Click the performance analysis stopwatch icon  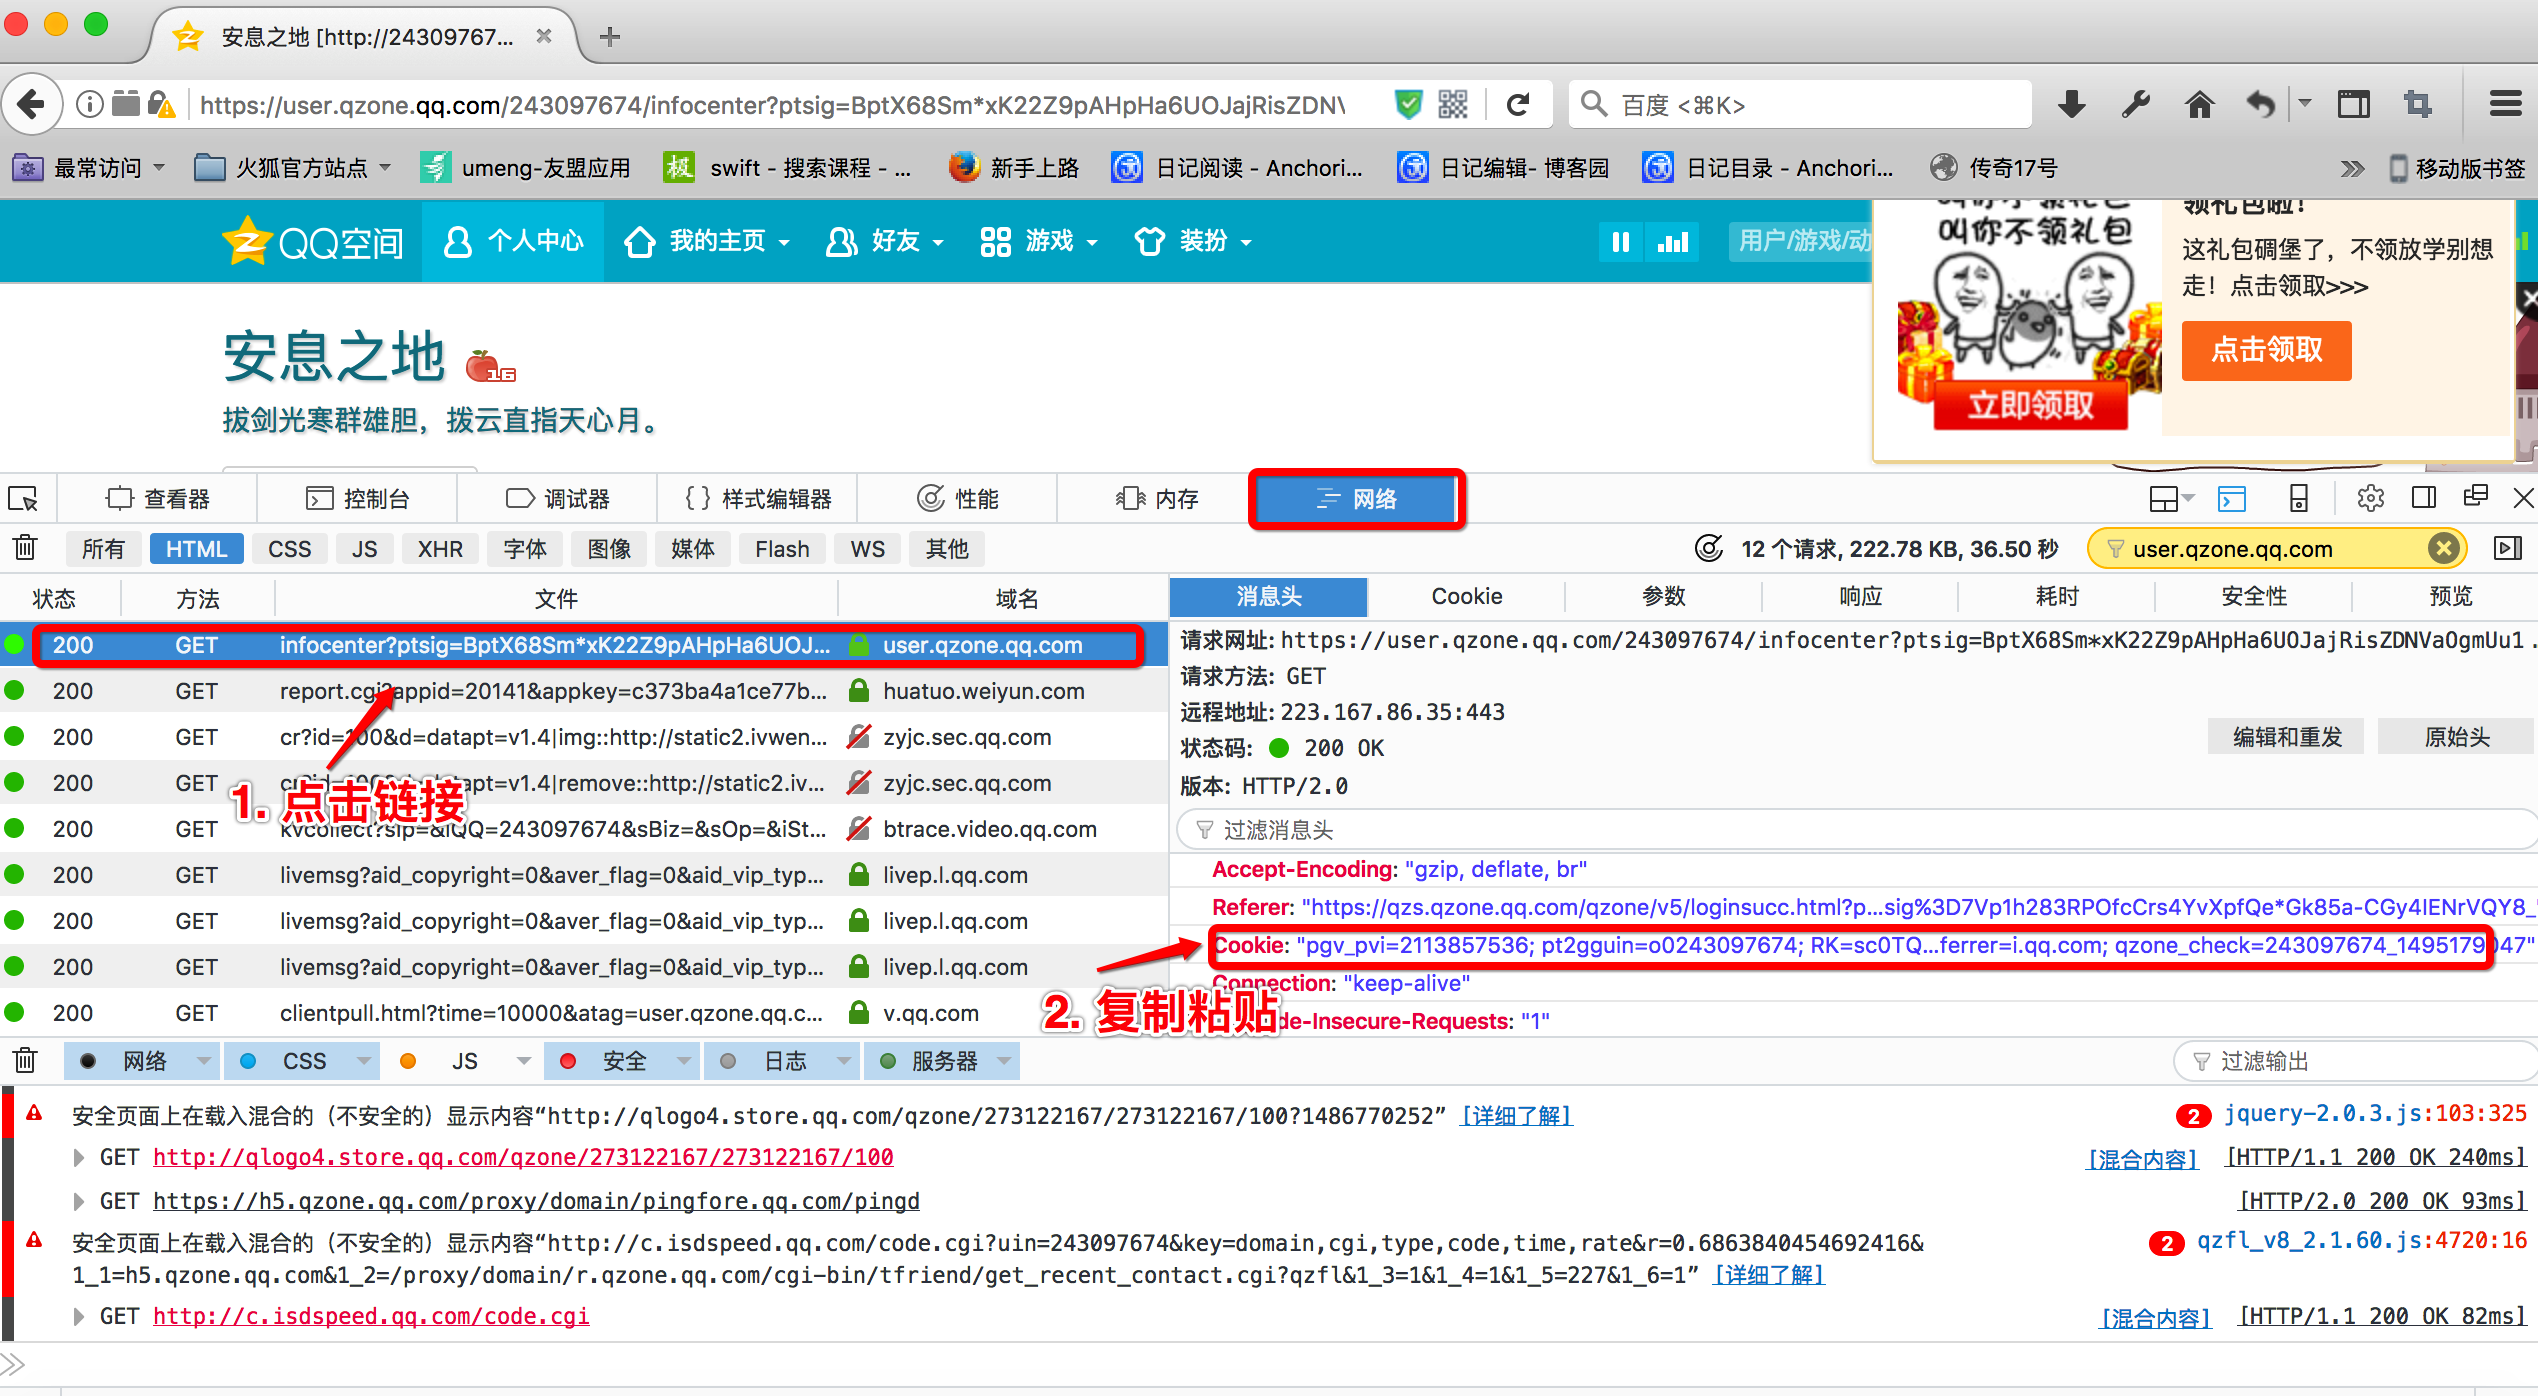point(1709,548)
